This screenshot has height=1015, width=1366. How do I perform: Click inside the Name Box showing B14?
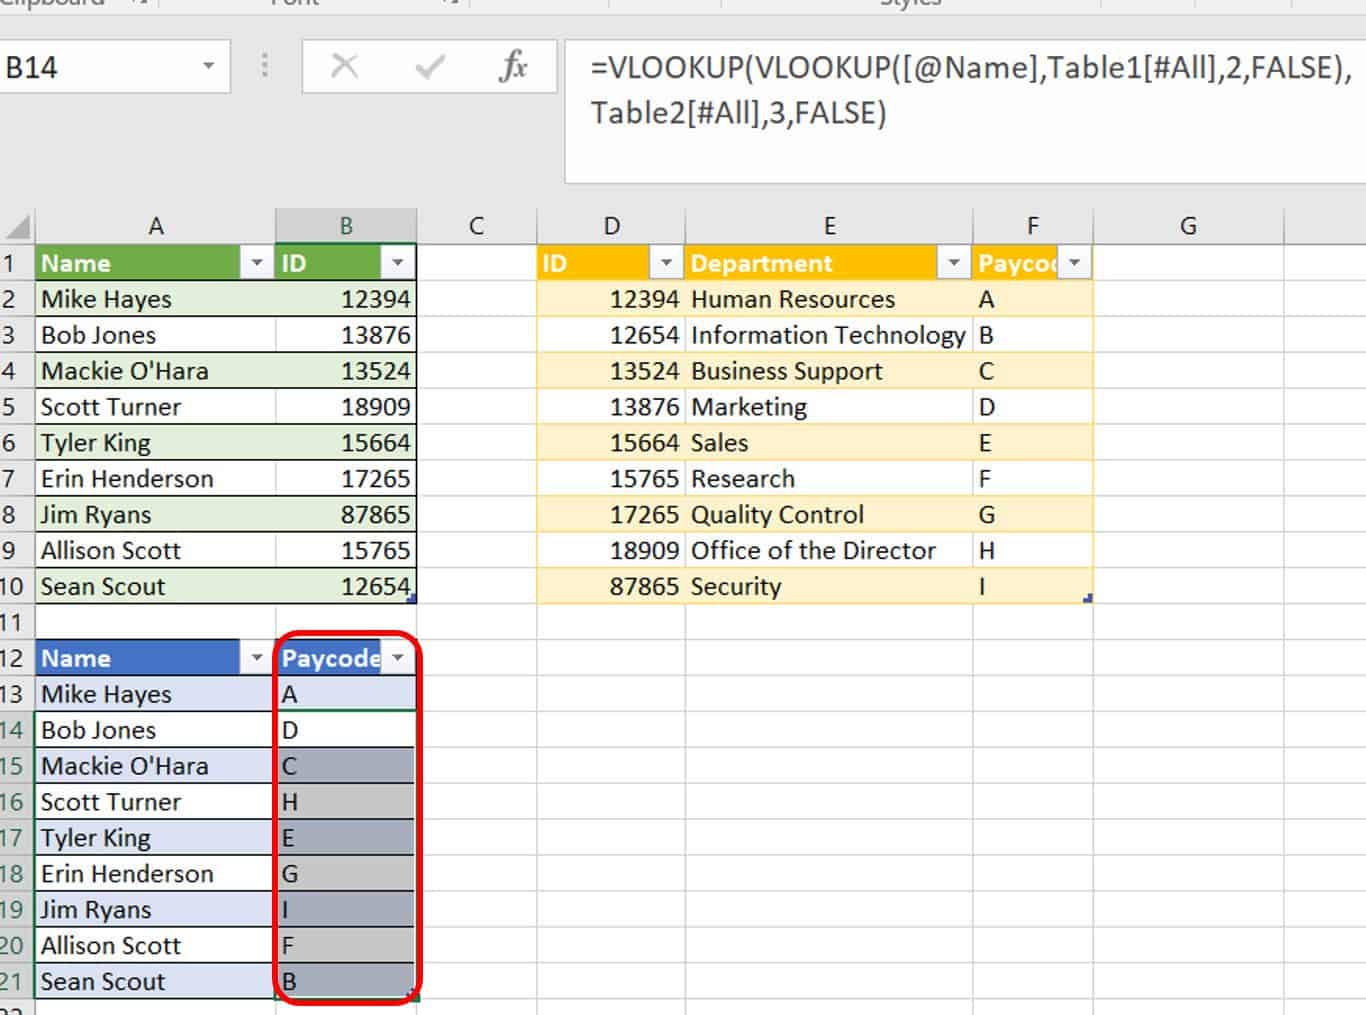coord(100,67)
